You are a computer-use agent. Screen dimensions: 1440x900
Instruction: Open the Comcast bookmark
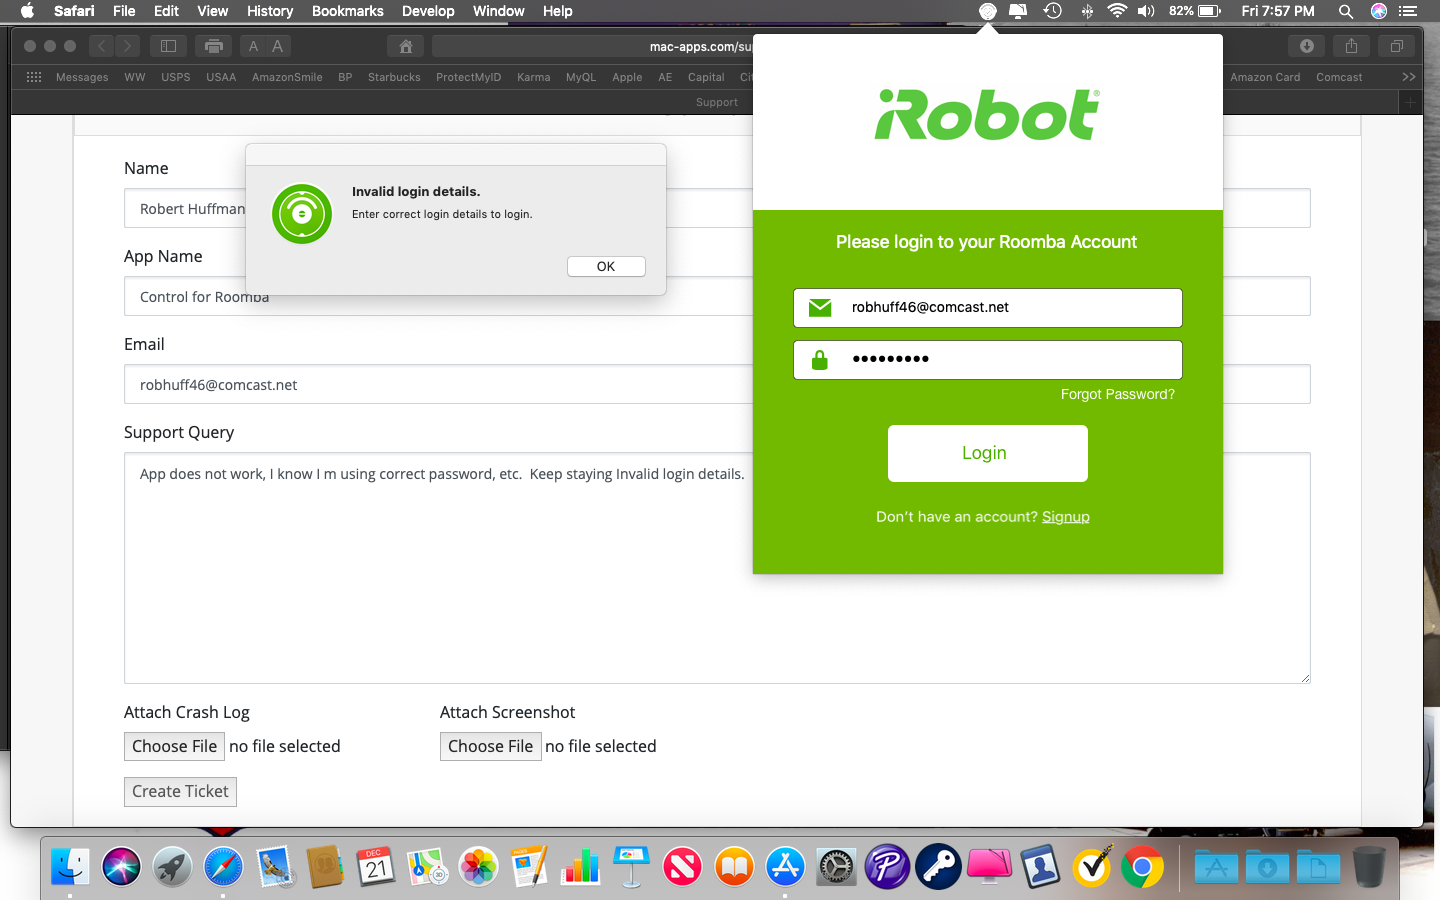click(x=1339, y=77)
